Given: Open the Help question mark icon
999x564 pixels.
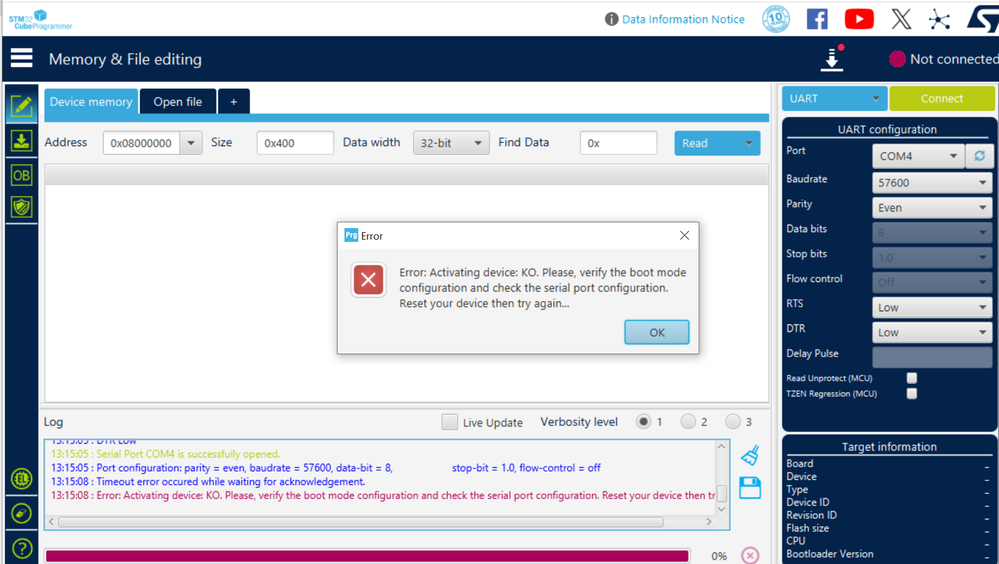Looking at the screenshot, I should pyautogui.click(x=22, y=548).
